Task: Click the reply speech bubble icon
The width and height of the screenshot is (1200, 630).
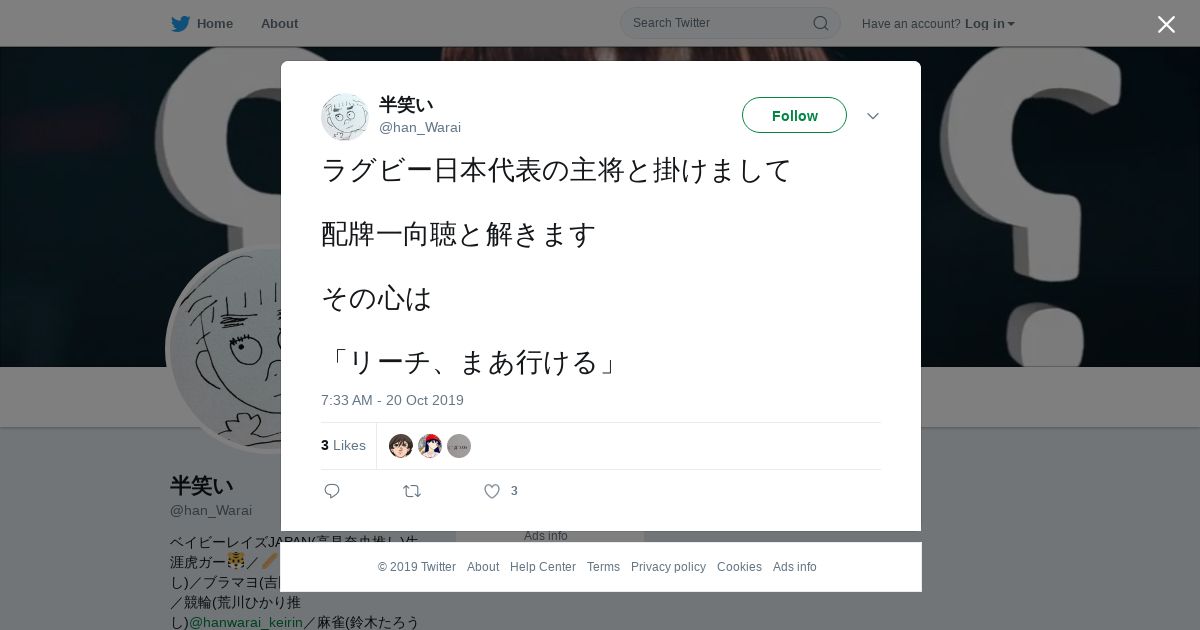Action: 332,491
